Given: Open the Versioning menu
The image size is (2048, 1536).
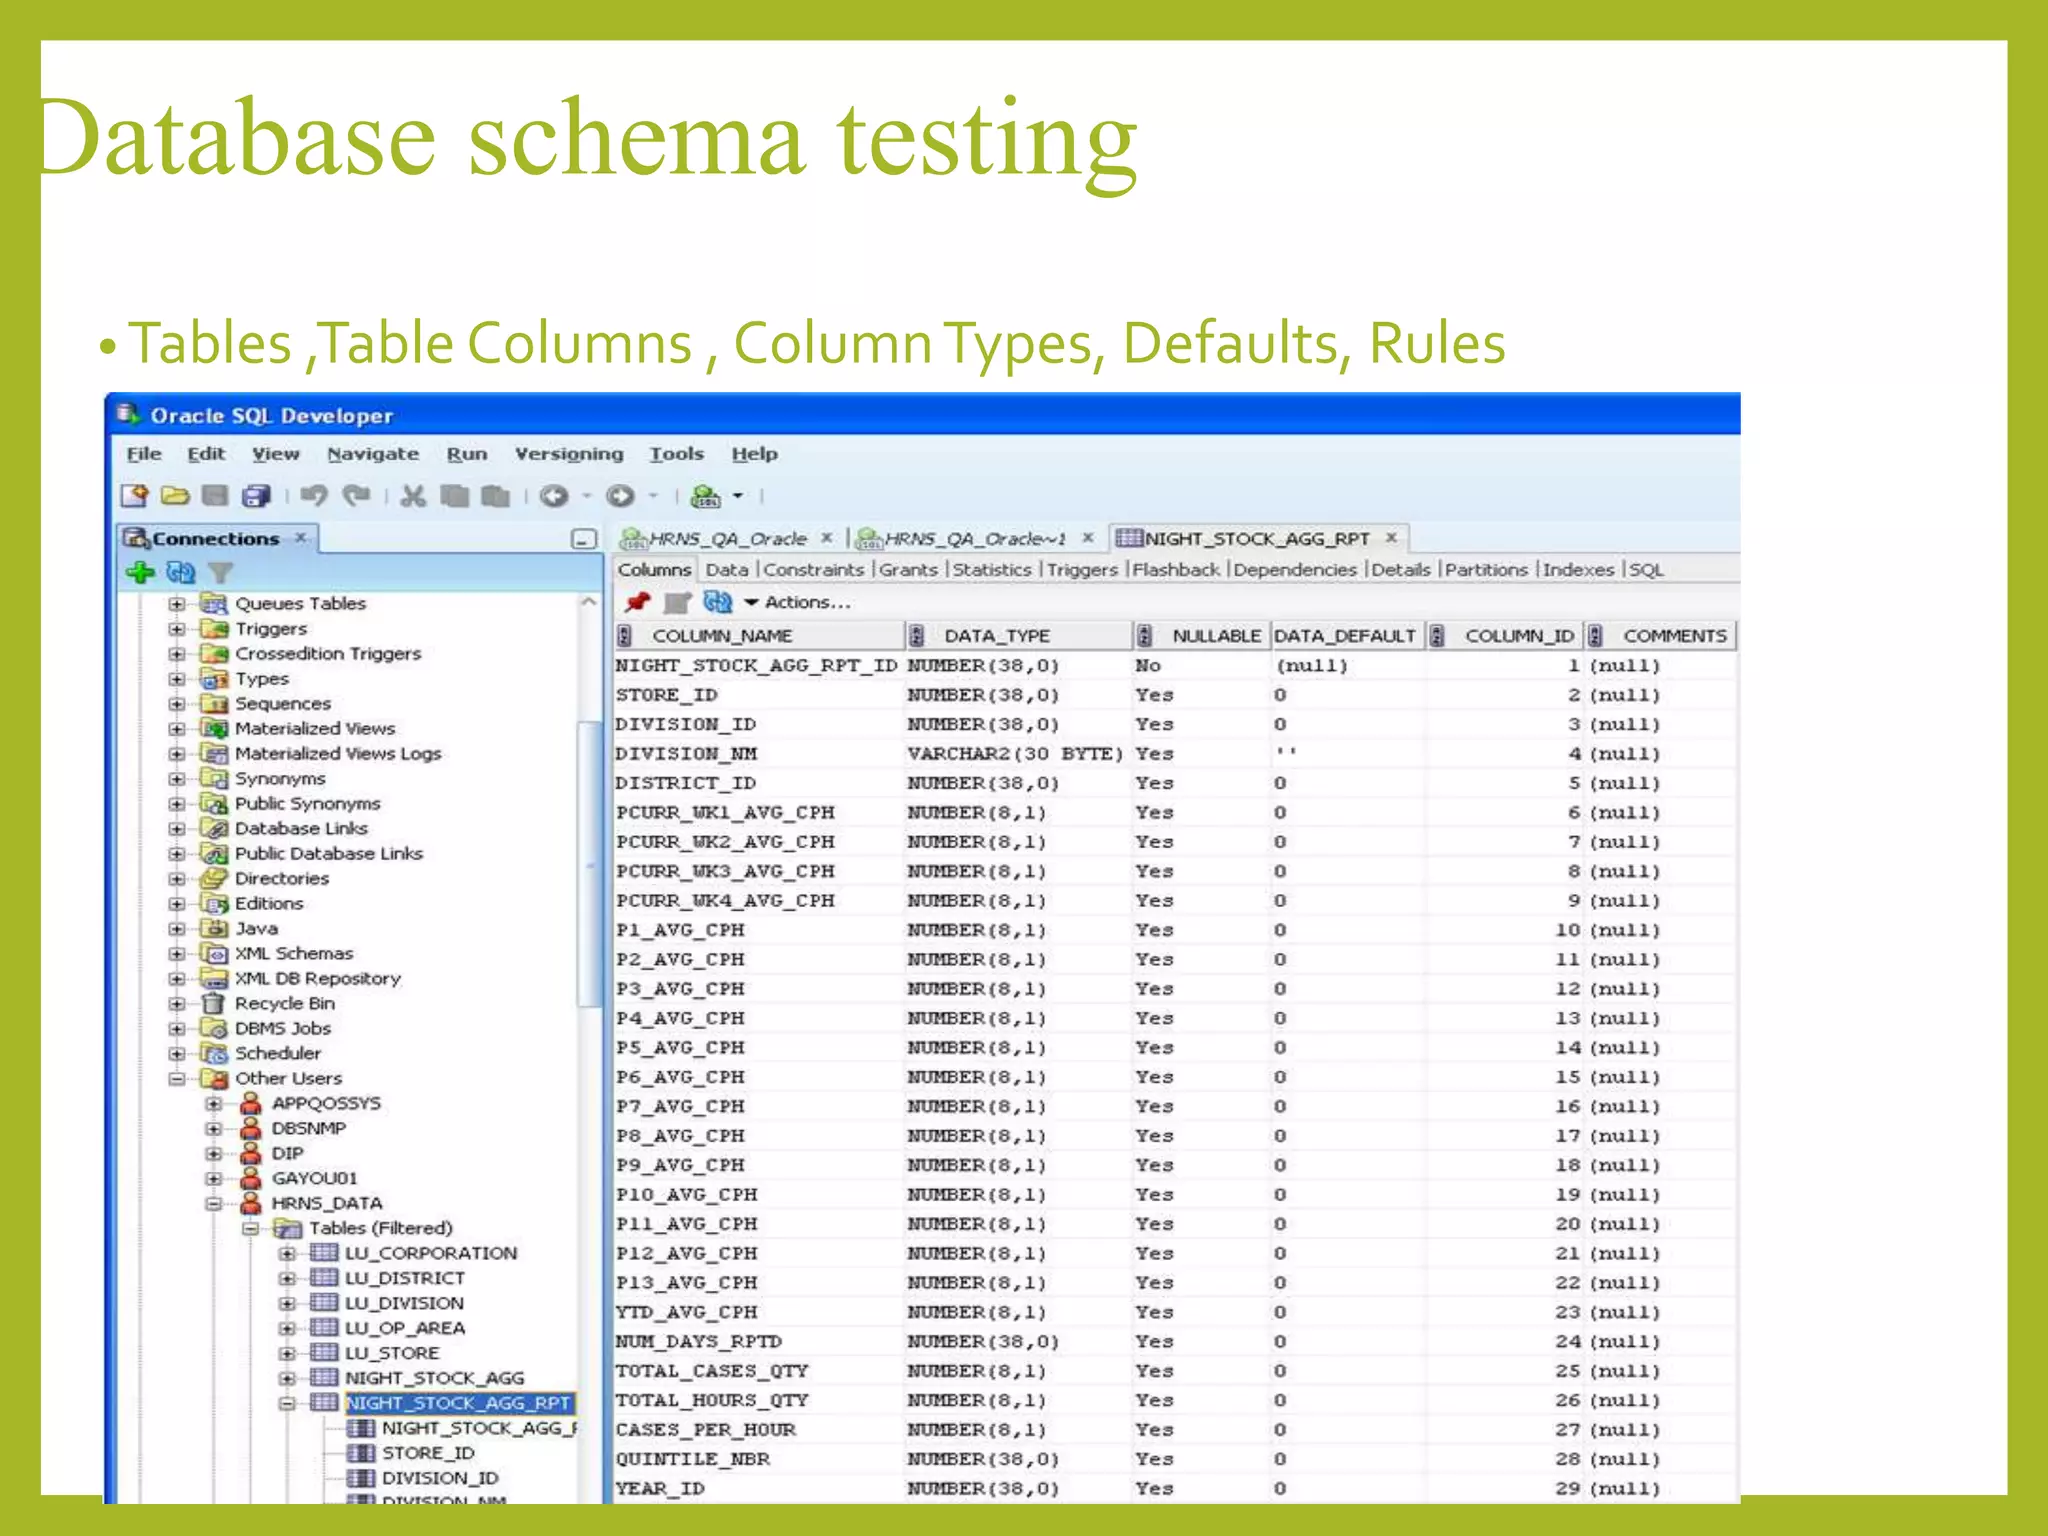Looking at the screenshot, I should pyautogui.click(x=569, y=454).
